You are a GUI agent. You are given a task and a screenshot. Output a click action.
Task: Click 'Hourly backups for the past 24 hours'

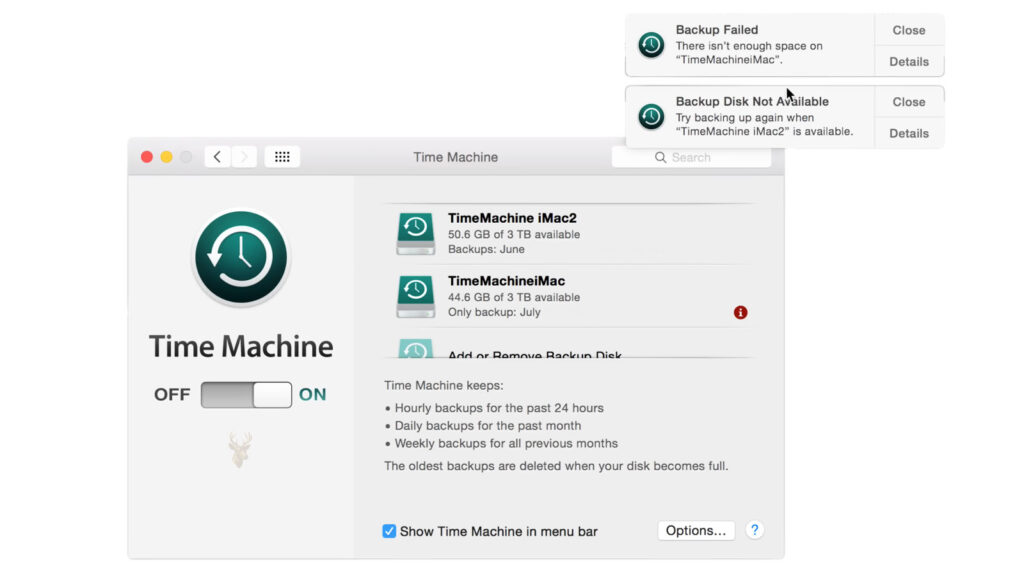click(499, 408)
